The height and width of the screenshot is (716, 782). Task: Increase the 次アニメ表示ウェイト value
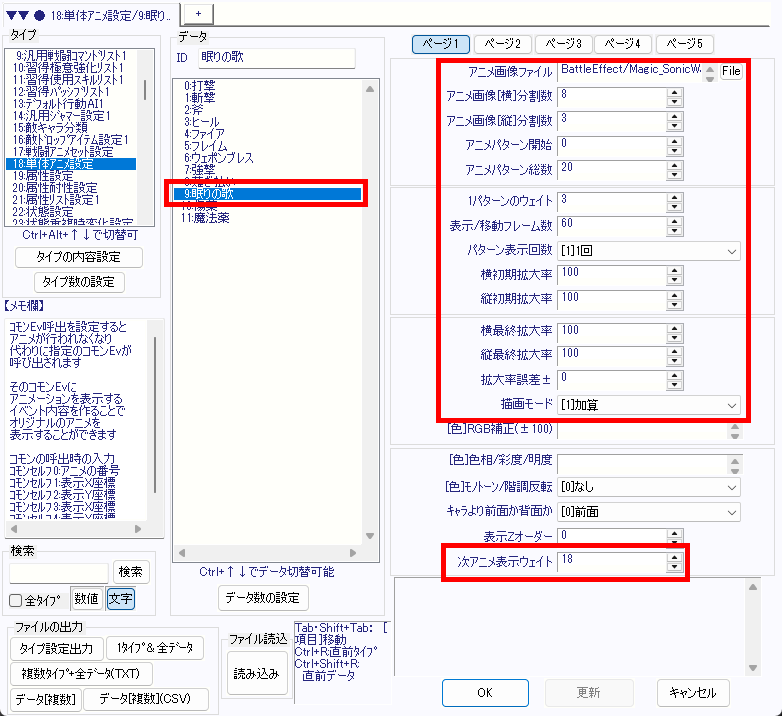coord(674,556)
